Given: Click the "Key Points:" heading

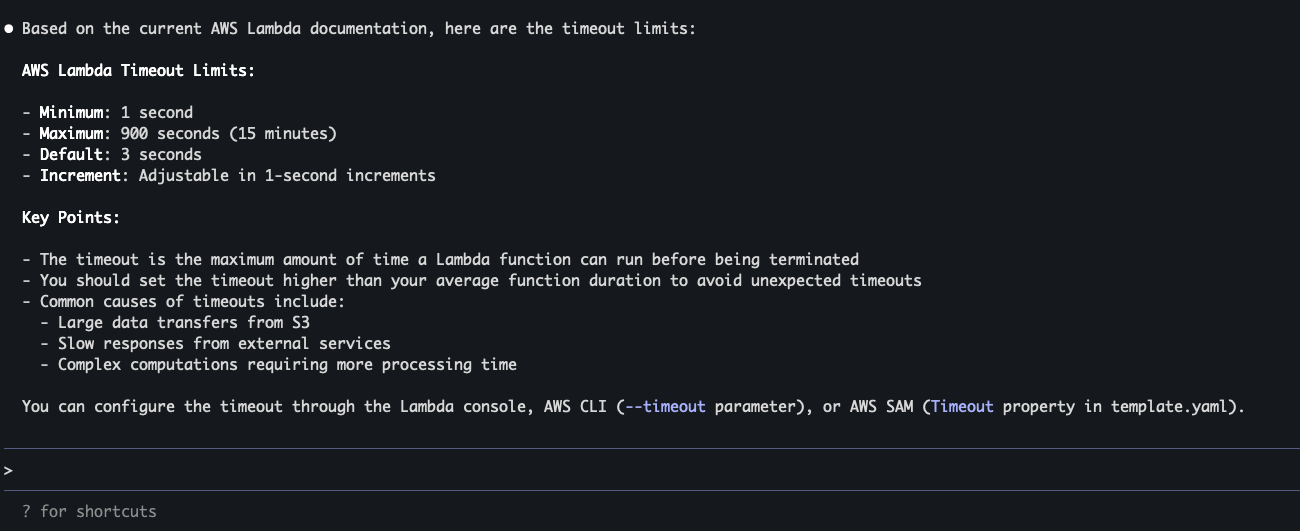Looking at the screenshot, I should 71,217.
